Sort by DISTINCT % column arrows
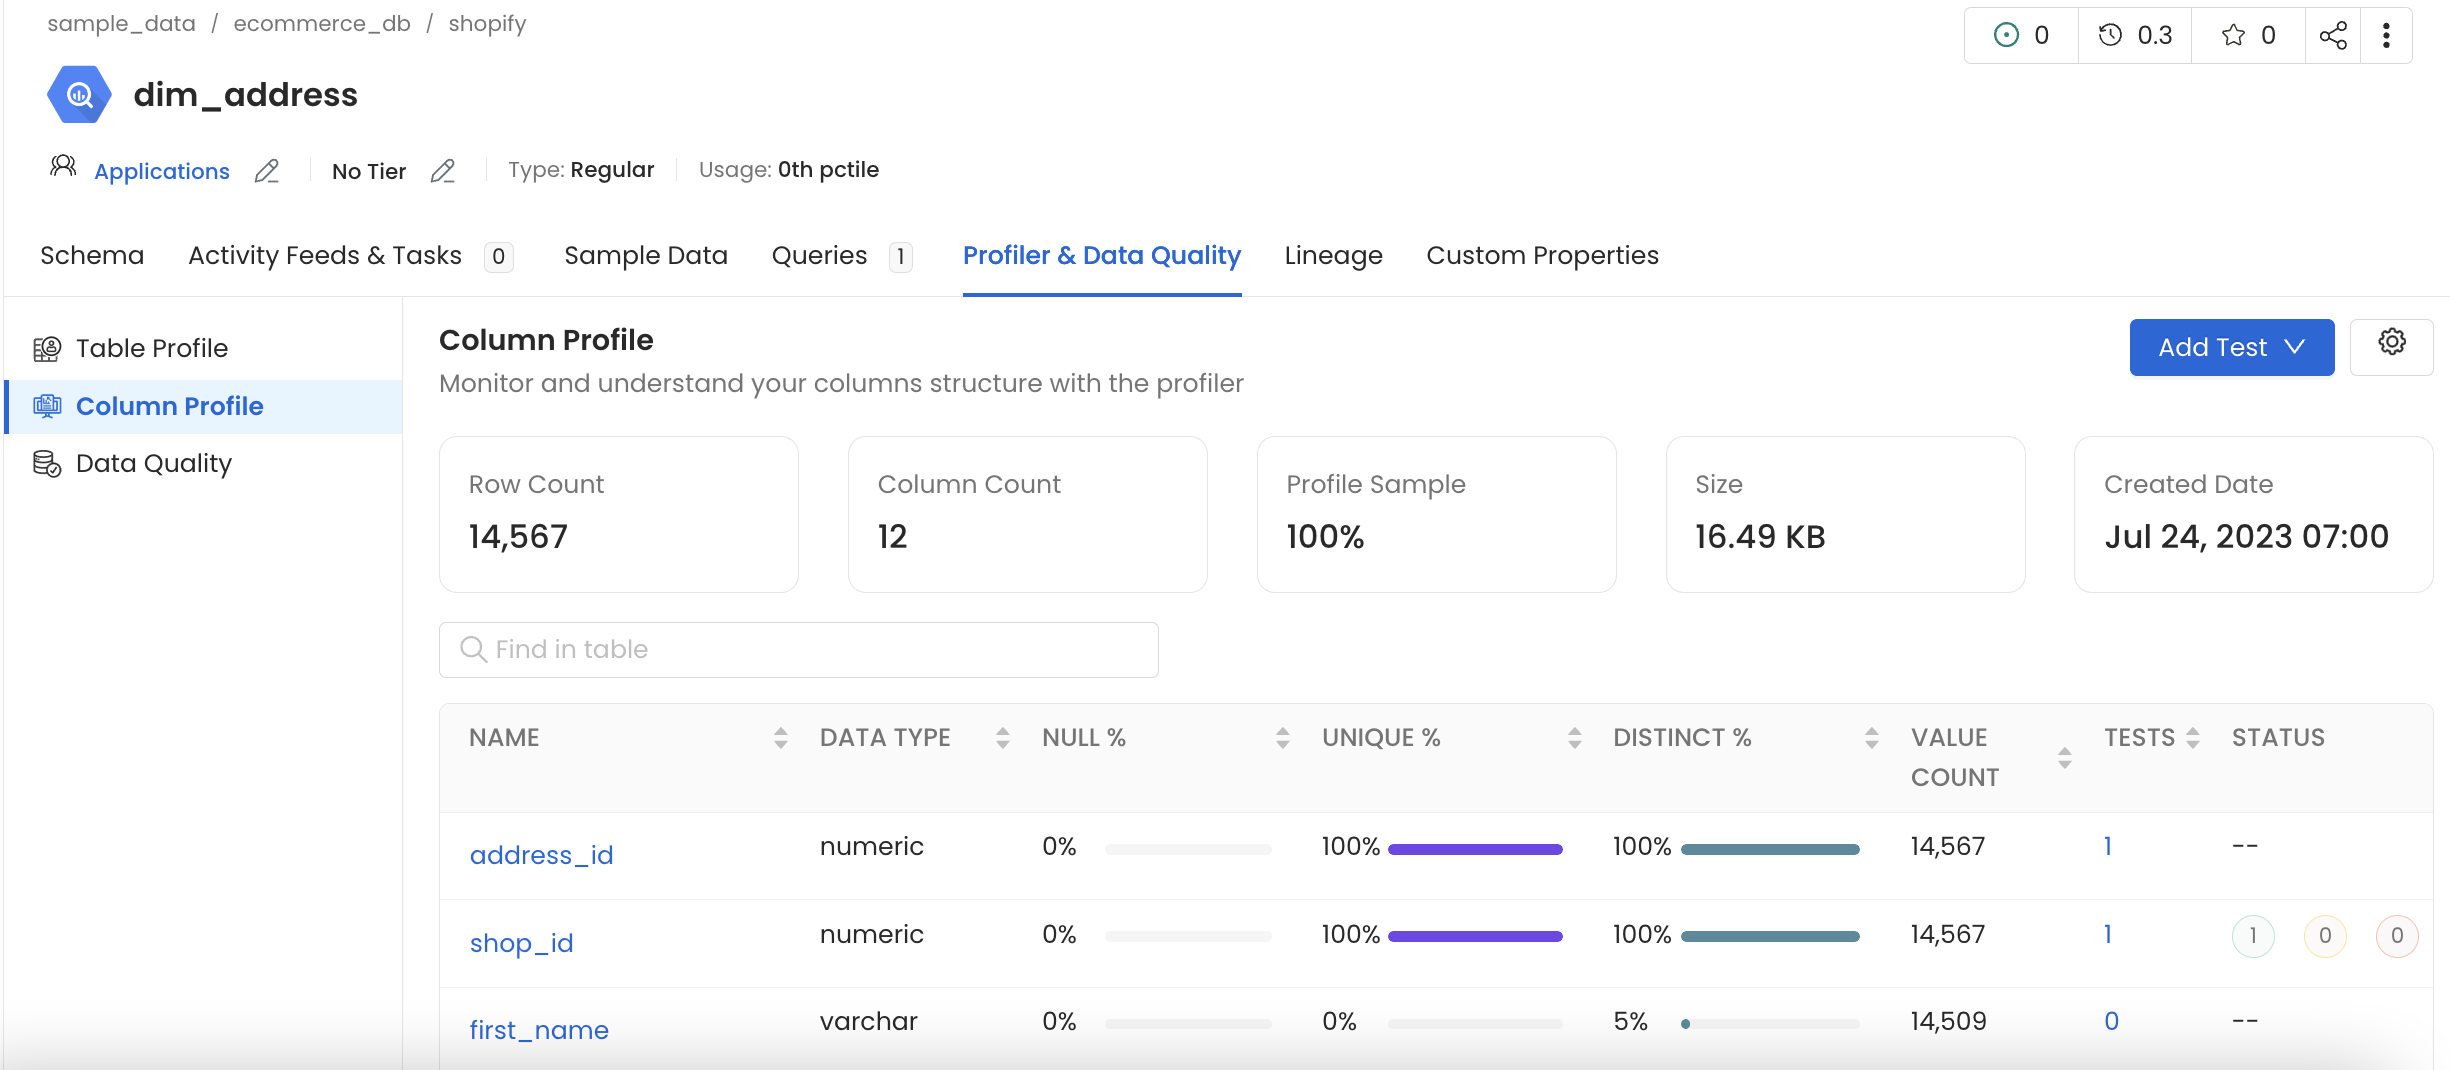The width and height of the screenshot is (2450, 1070). point(1871,738)
